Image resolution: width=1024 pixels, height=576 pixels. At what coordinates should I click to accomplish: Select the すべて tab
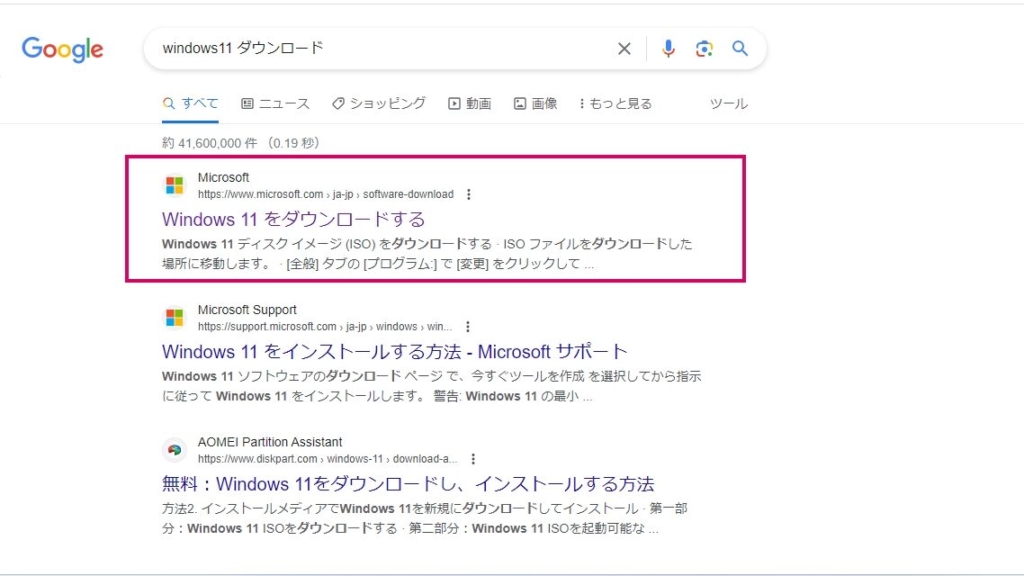(x=190, y=103)
